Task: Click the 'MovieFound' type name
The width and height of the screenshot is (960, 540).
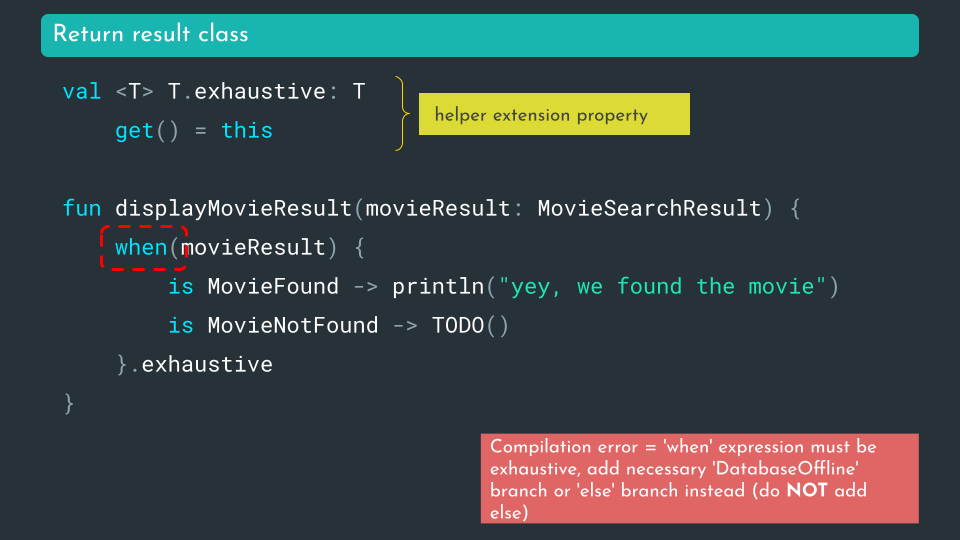Action: pyautogui.click(x=273, y=287)
